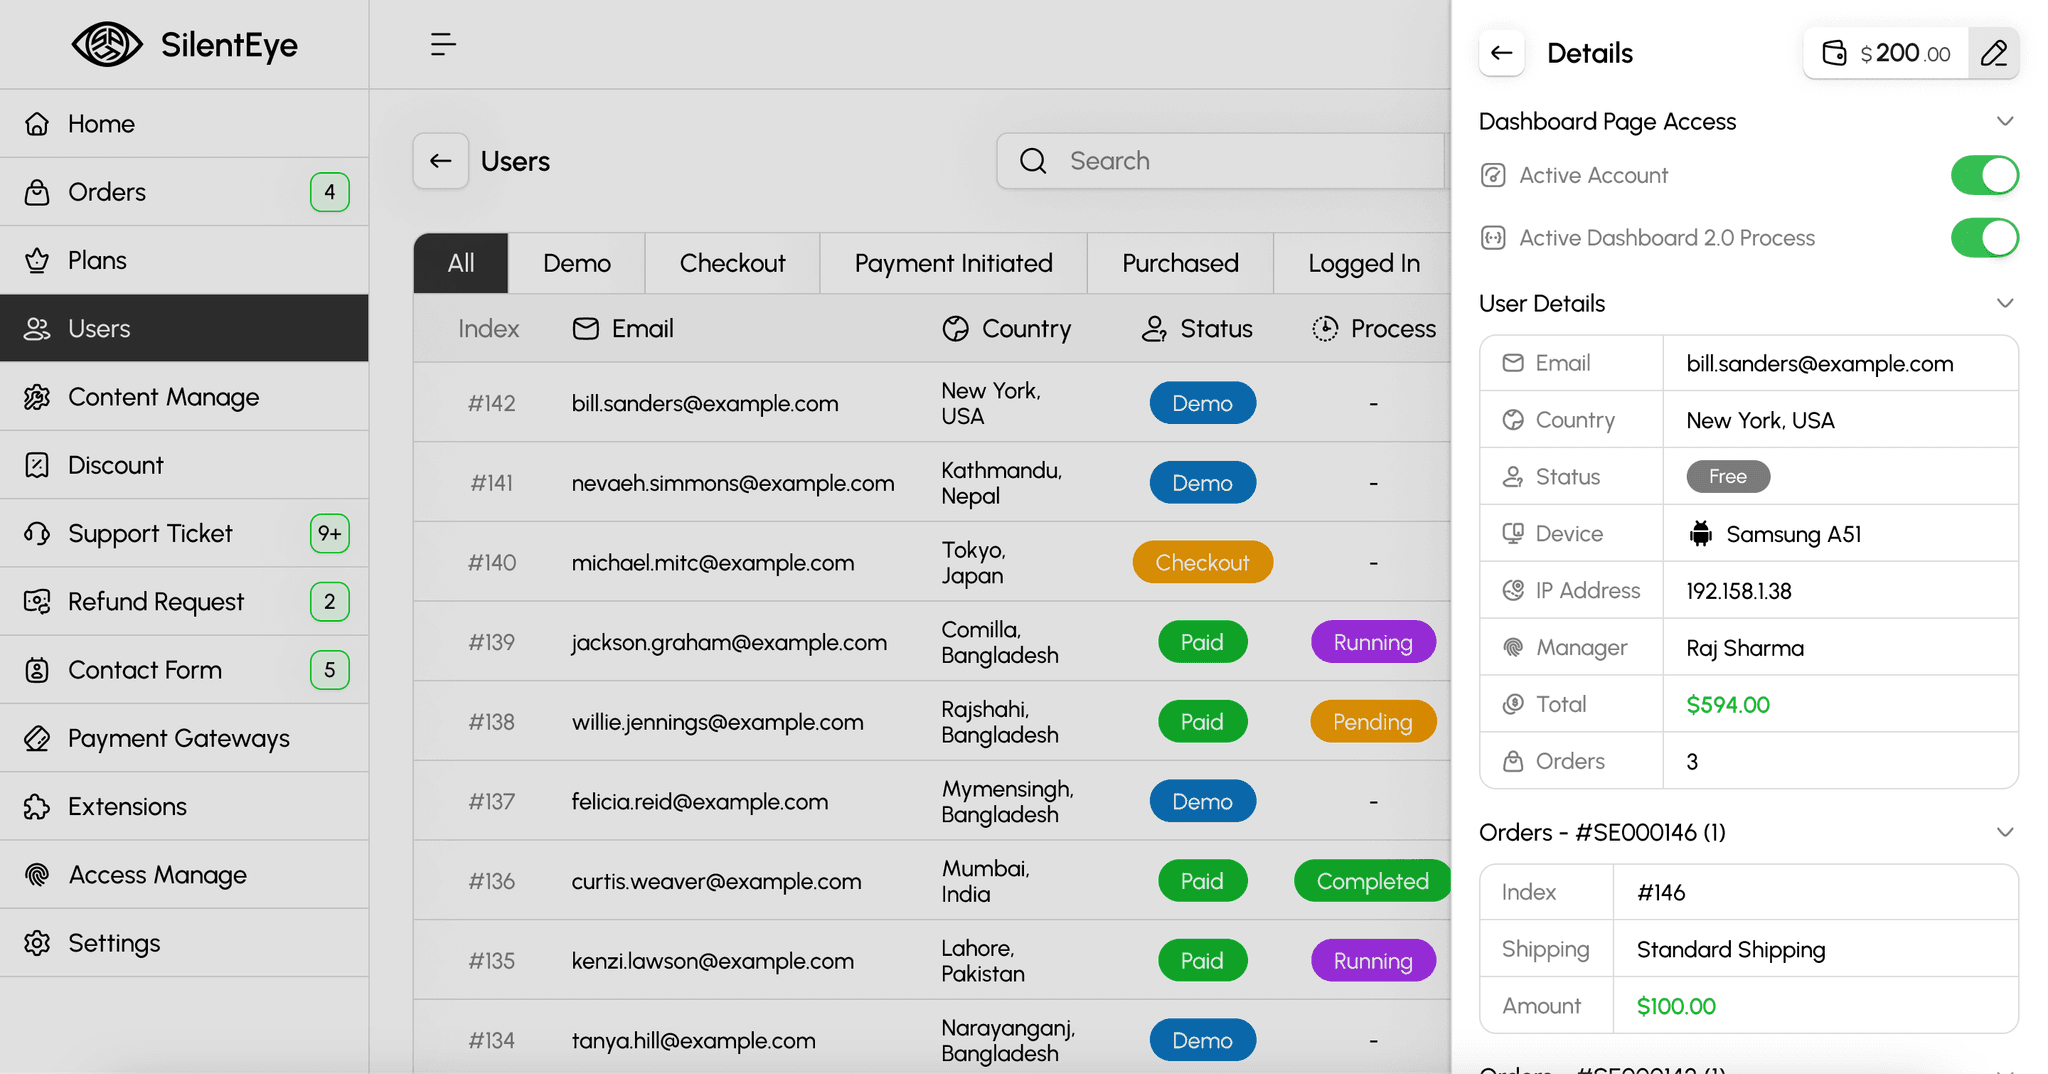Go to Support Ticket page
Image resolution: width=2048 pixels, height=1074 pixels.
184,533
